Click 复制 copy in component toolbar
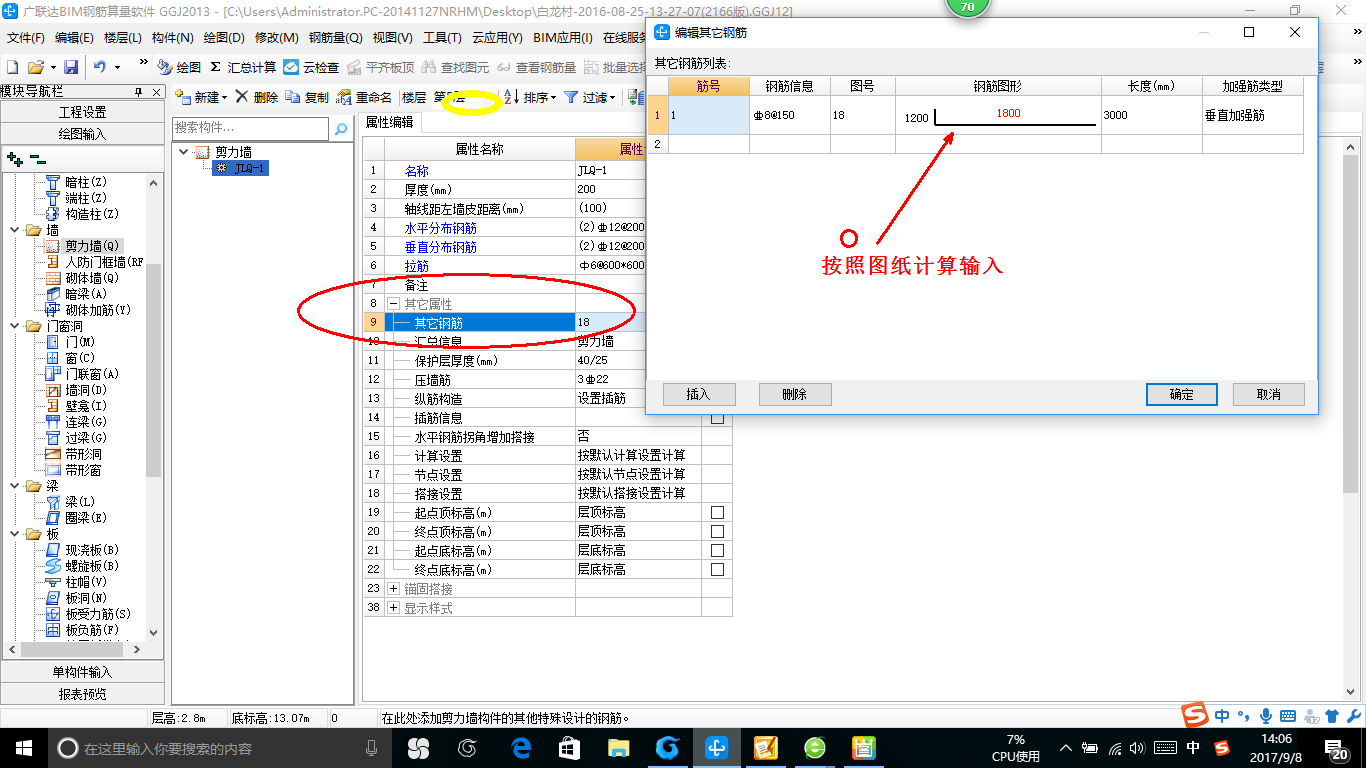The width and height of the screenshot is (1366, 768). point(307,97)
